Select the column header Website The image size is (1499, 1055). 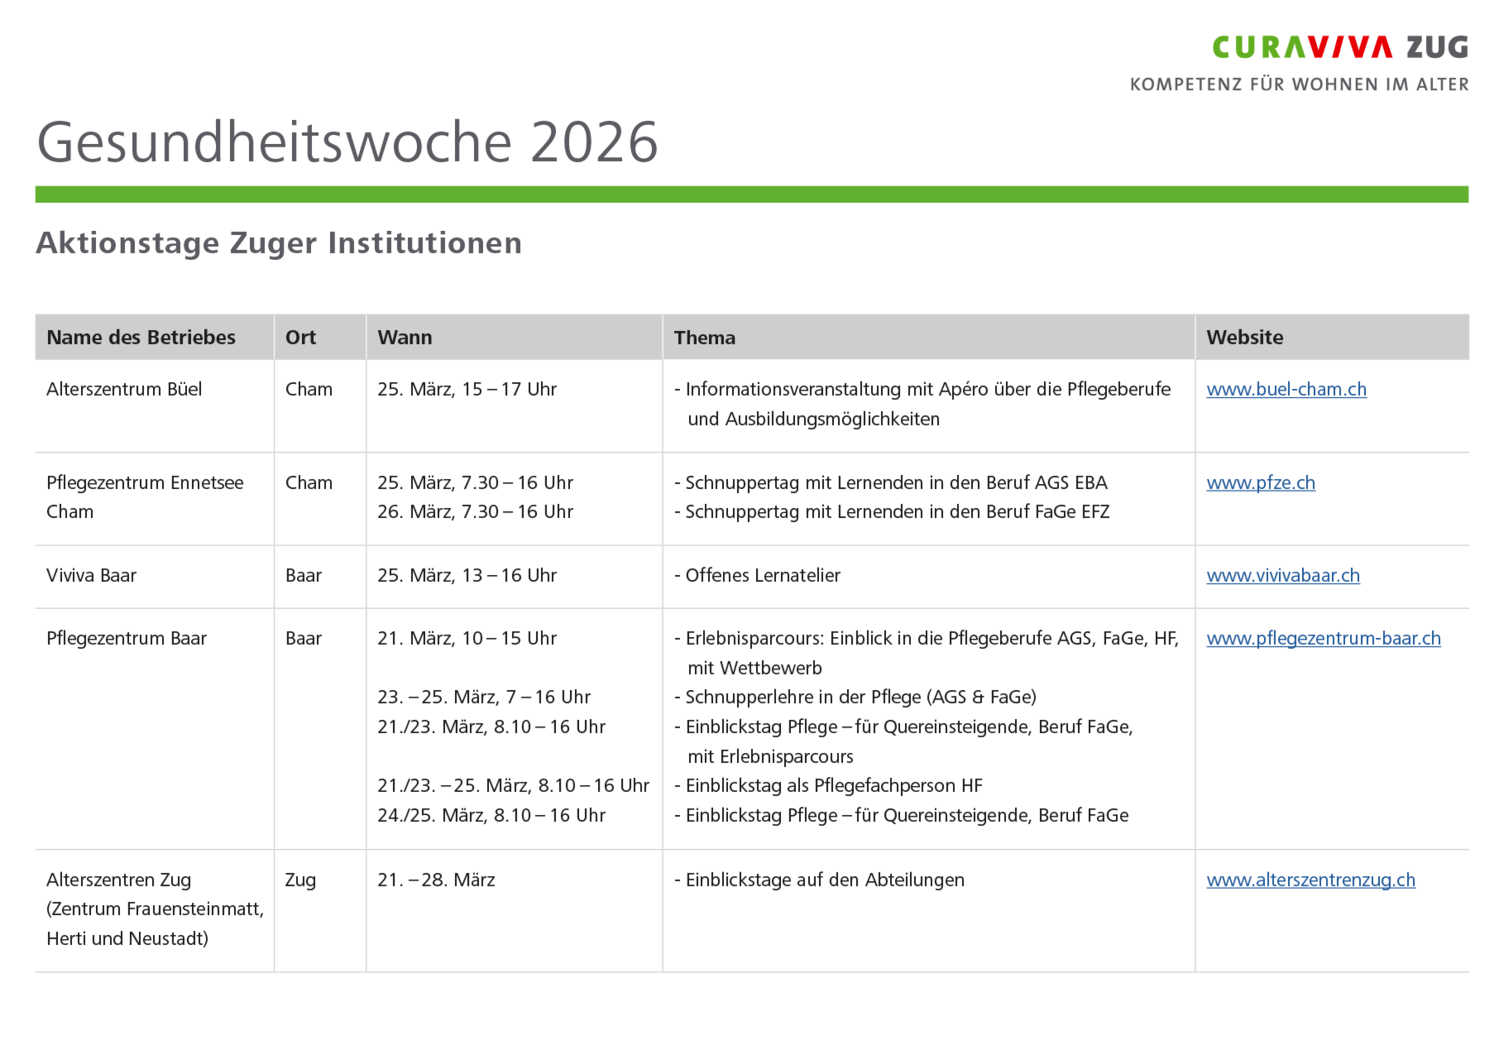(x=1244, y=337)
